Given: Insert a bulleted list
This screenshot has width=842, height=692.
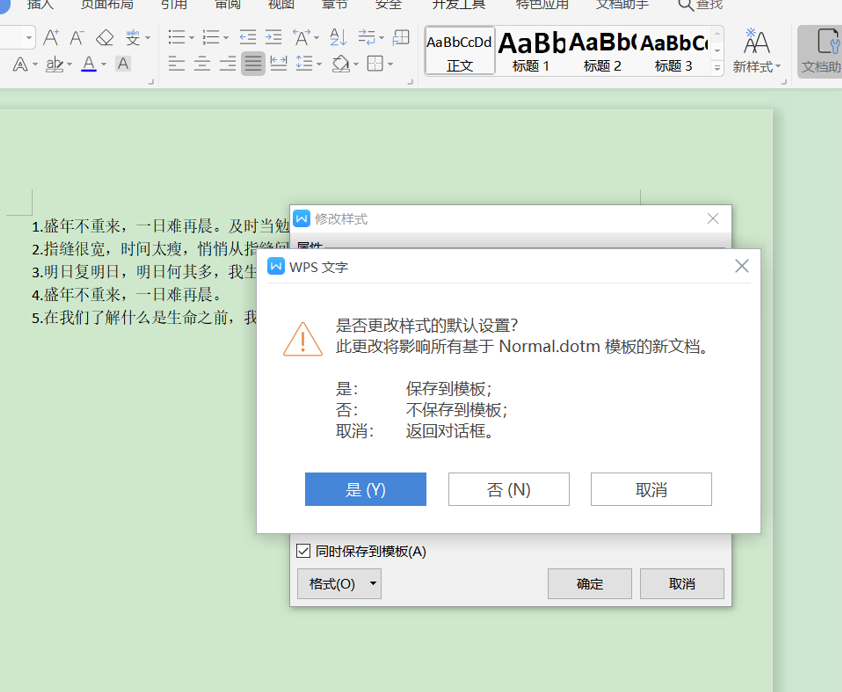Looking at the screenshot, I should pyautogui.click(x=177, y=38).
